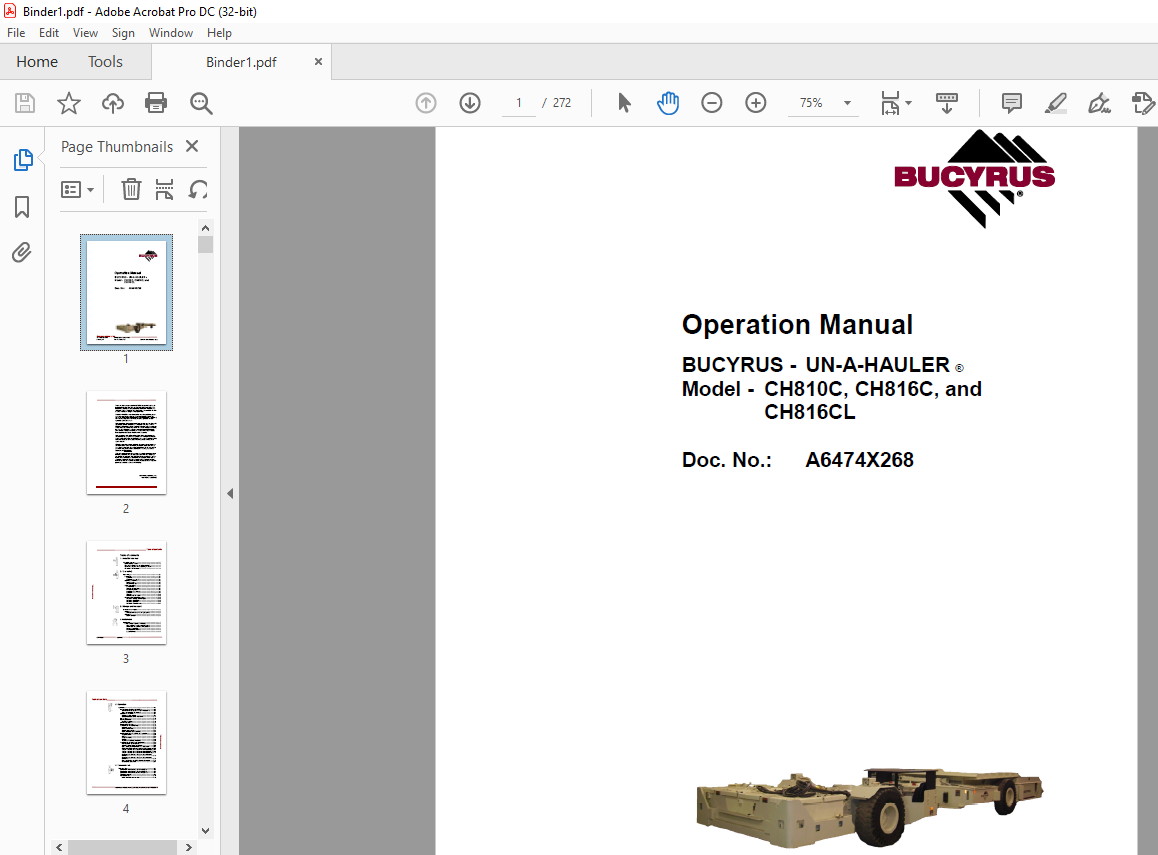Open the Edit menu
1158x855 pixels.
(49, 33)
